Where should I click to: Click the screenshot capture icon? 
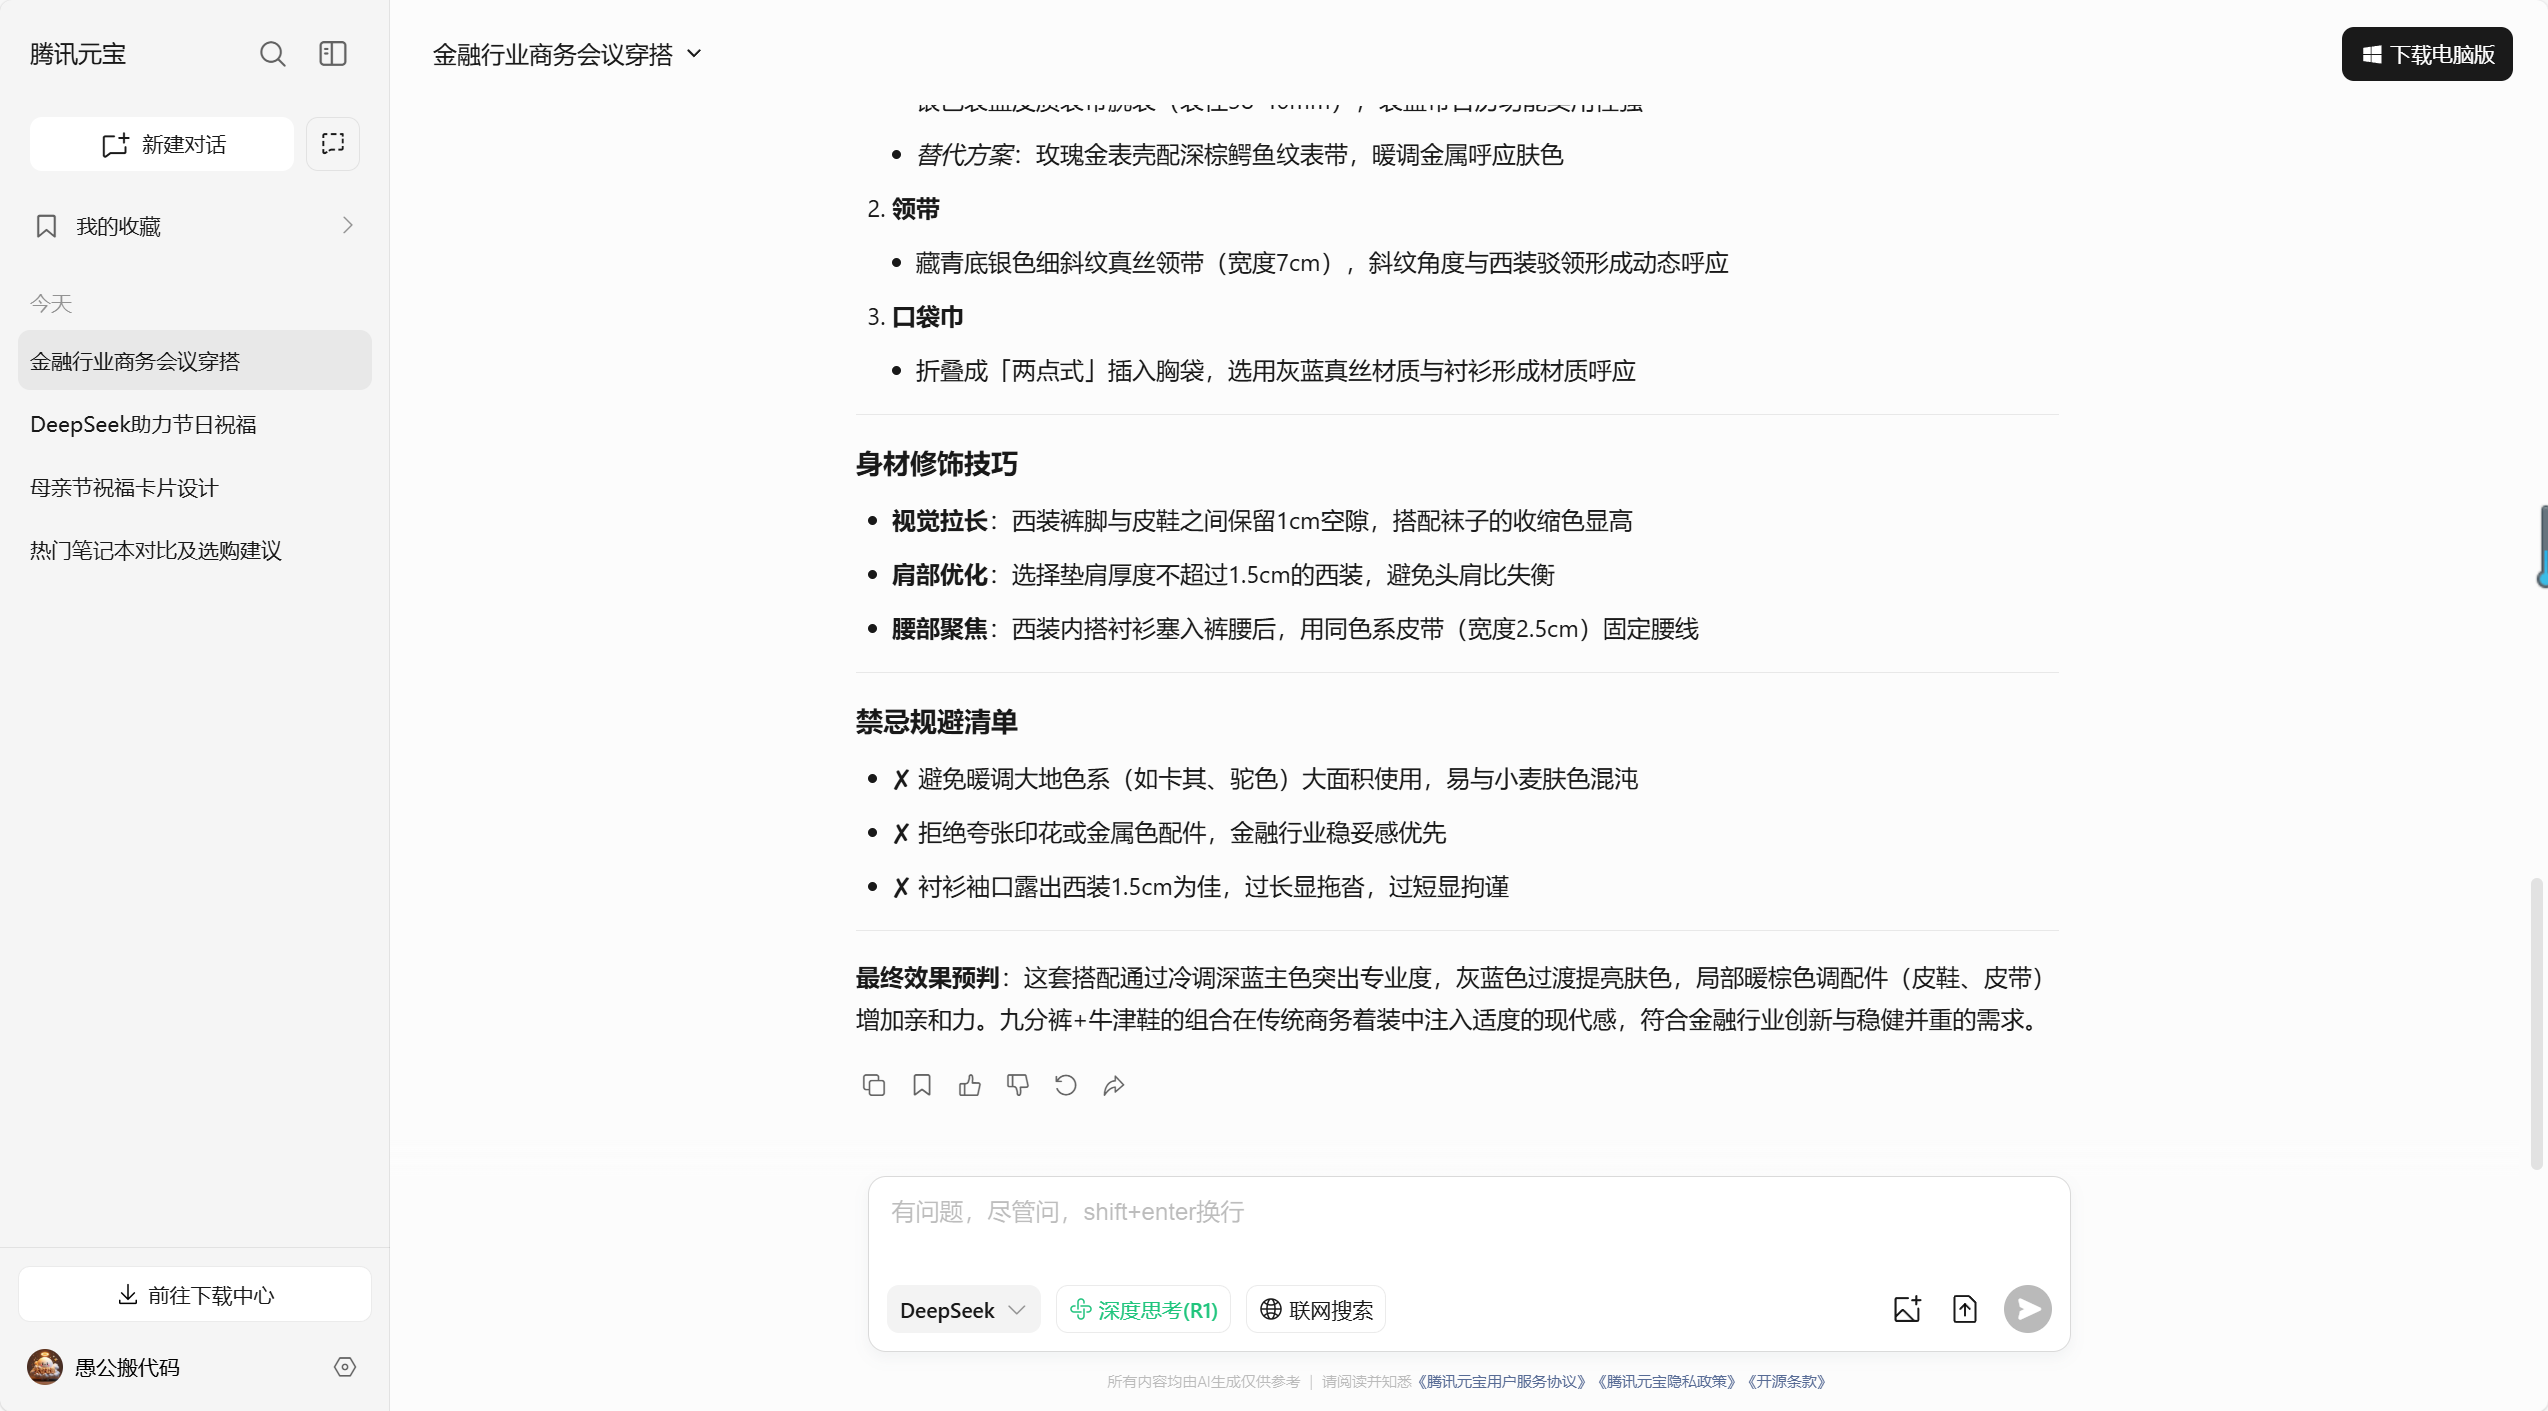click(332, 144)
